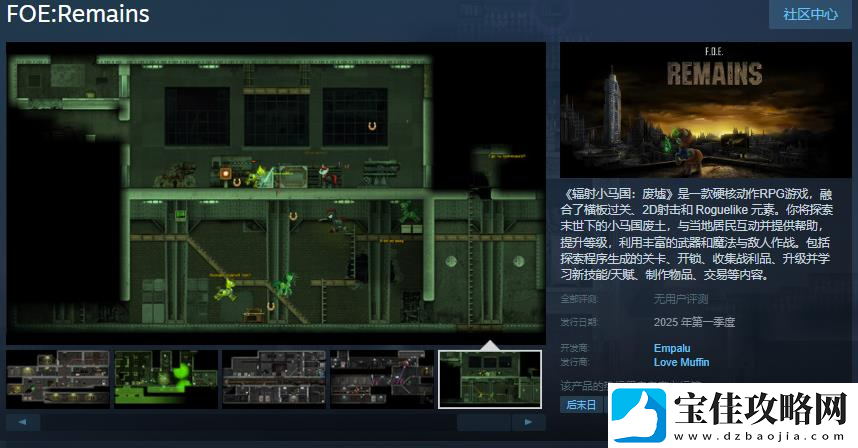Click the right arrow of thumbnail strip
858x448 pixels.
click(x=529, y=422)
